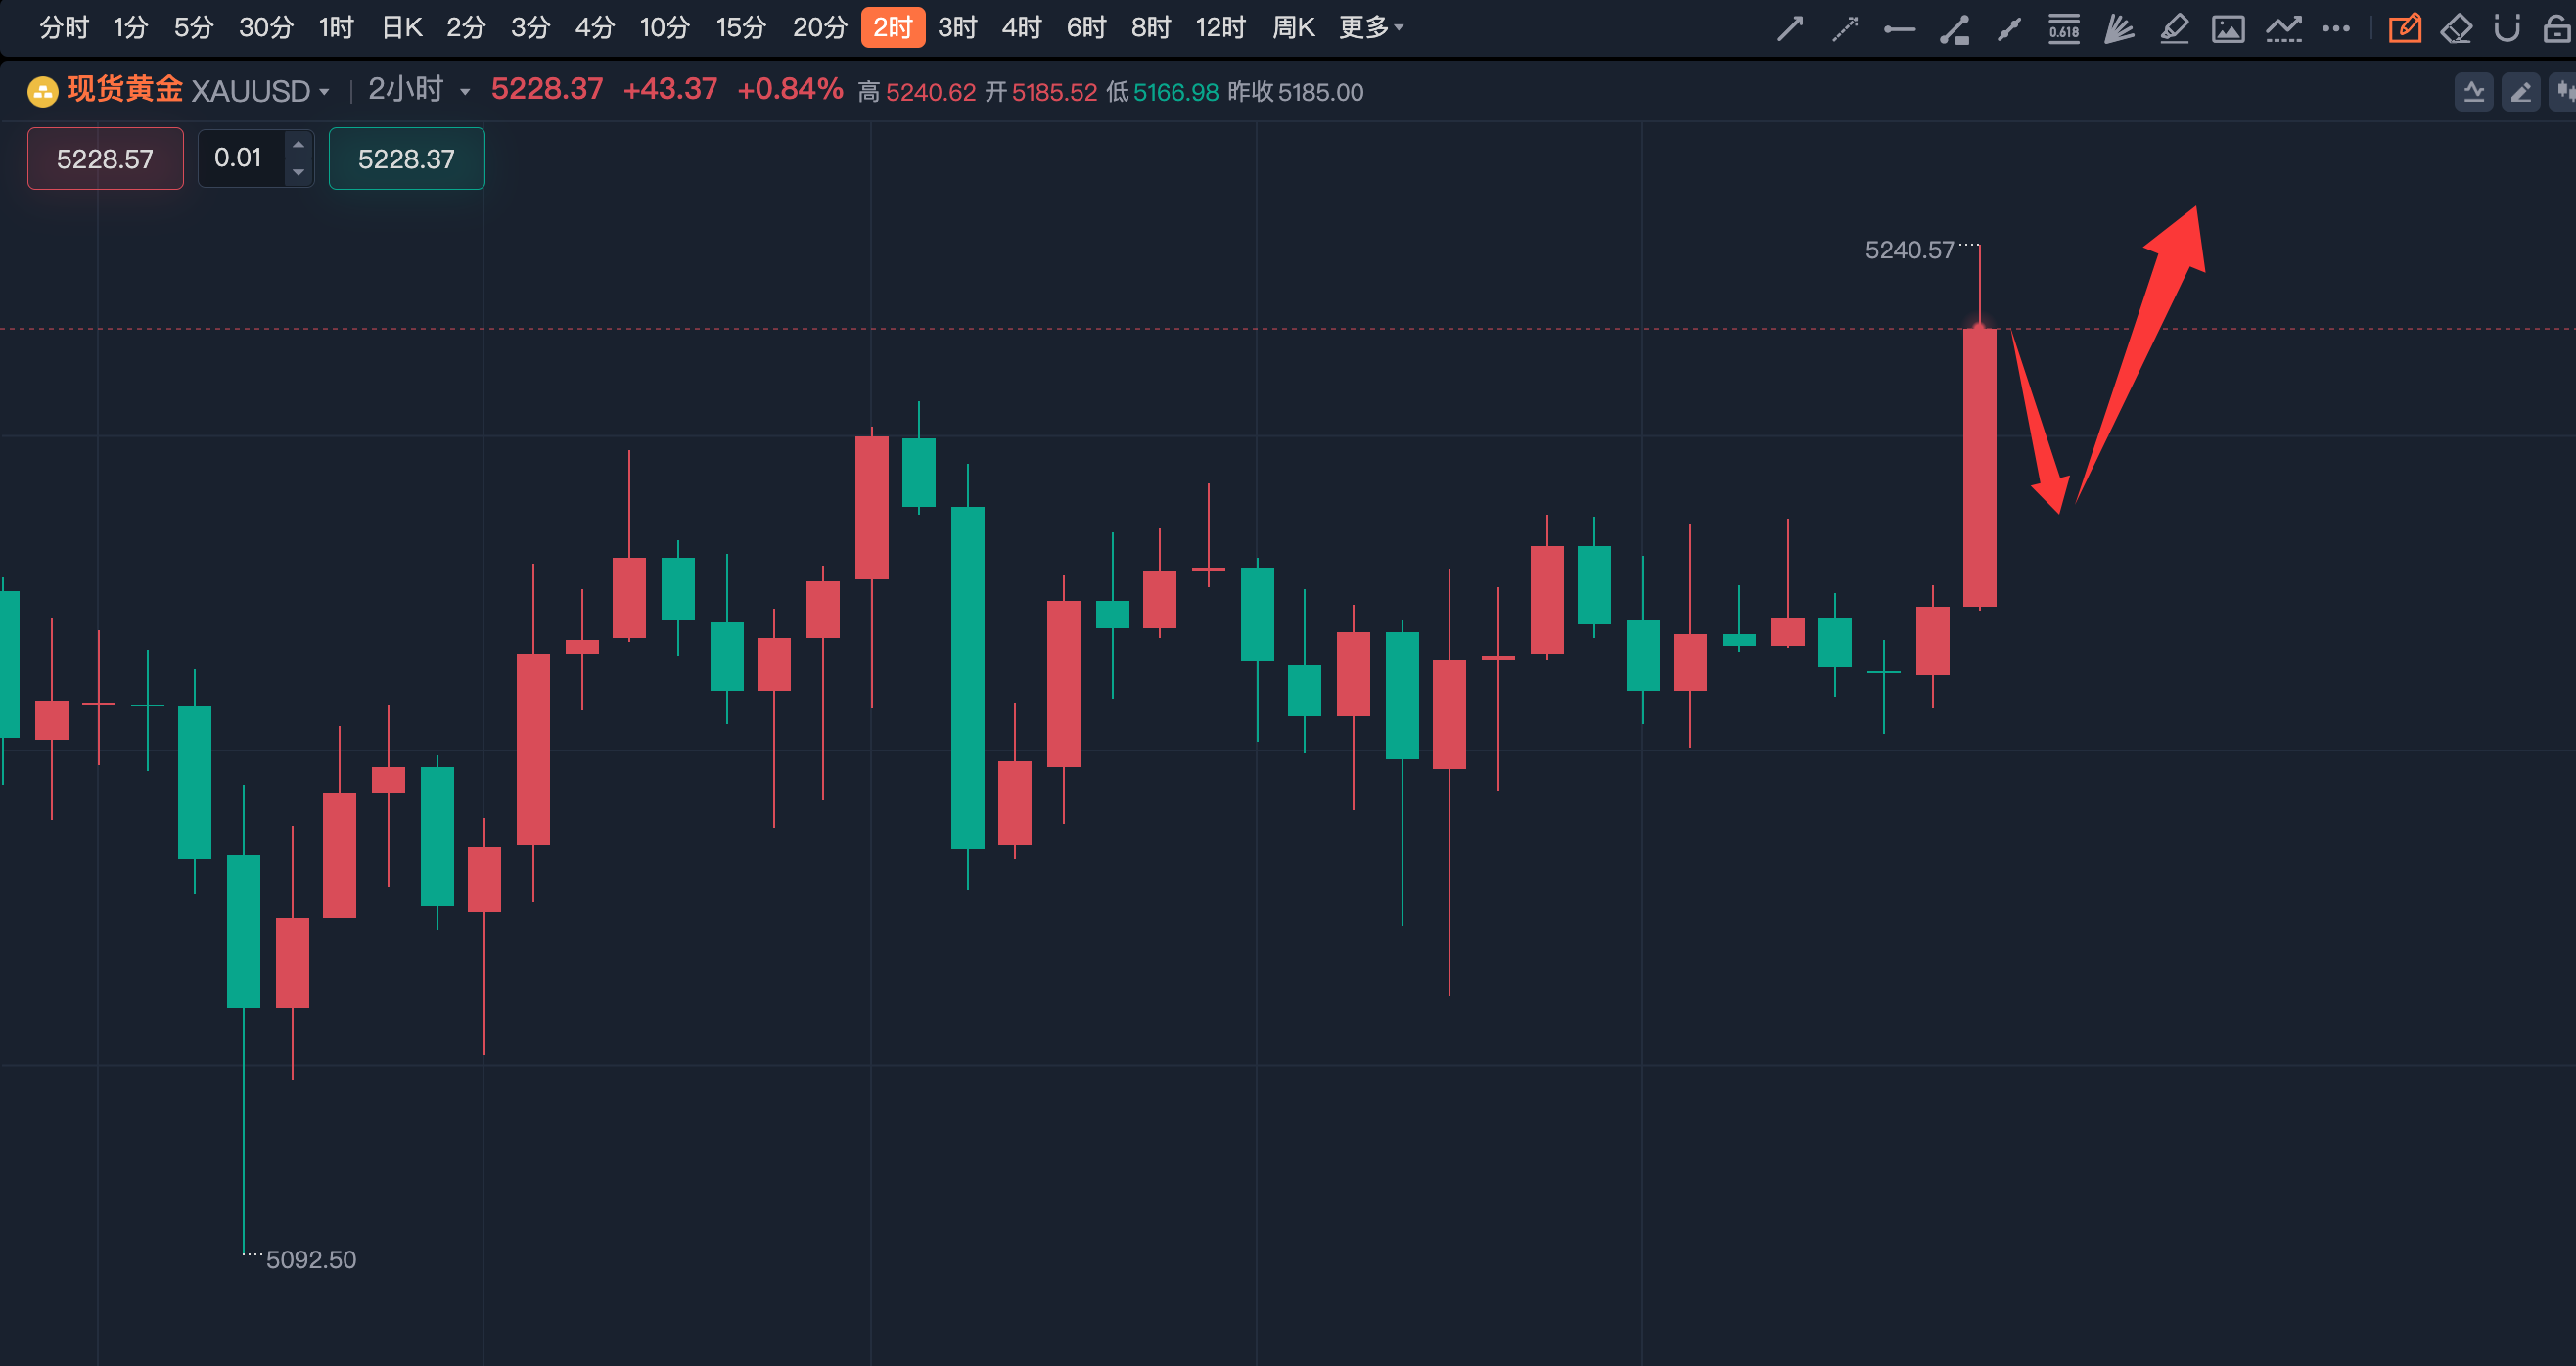
Task: Increase order volume with the stepper up arrow
Action: 298,145
